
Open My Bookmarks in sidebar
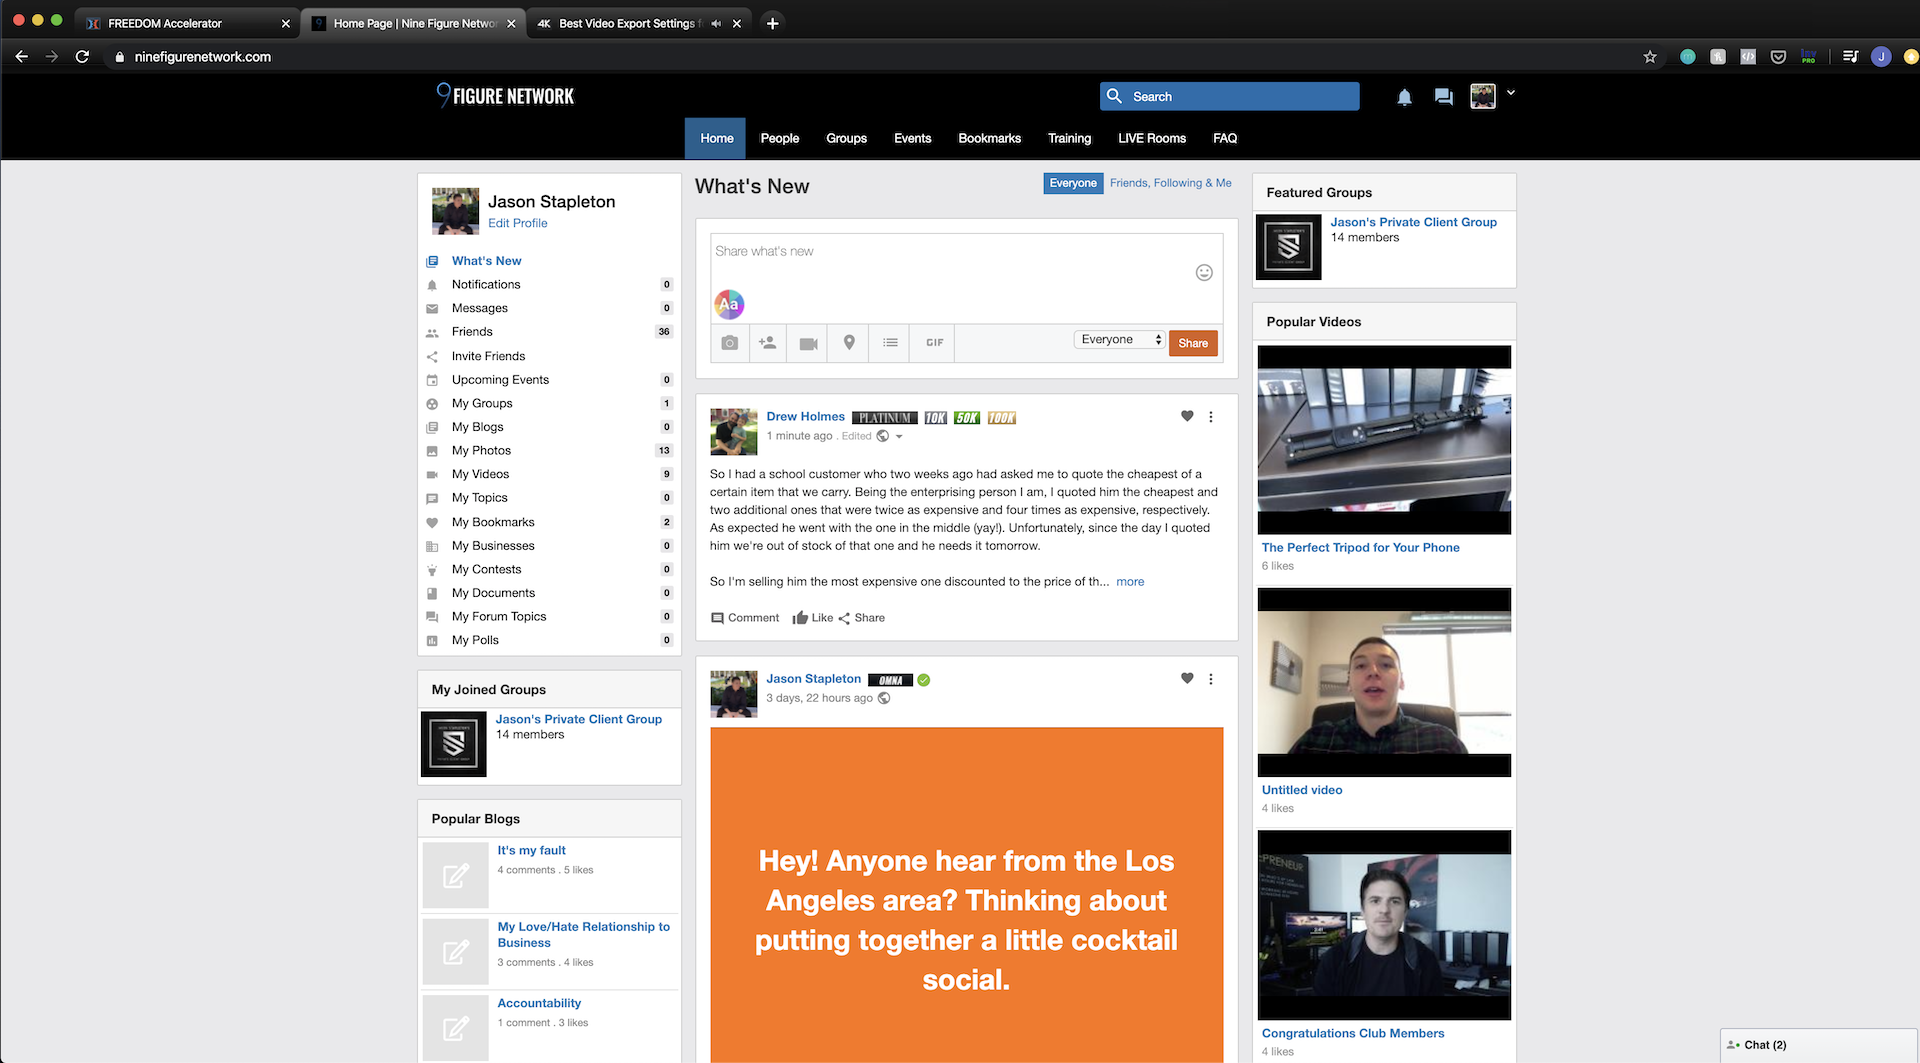click(x=493, y=522)
